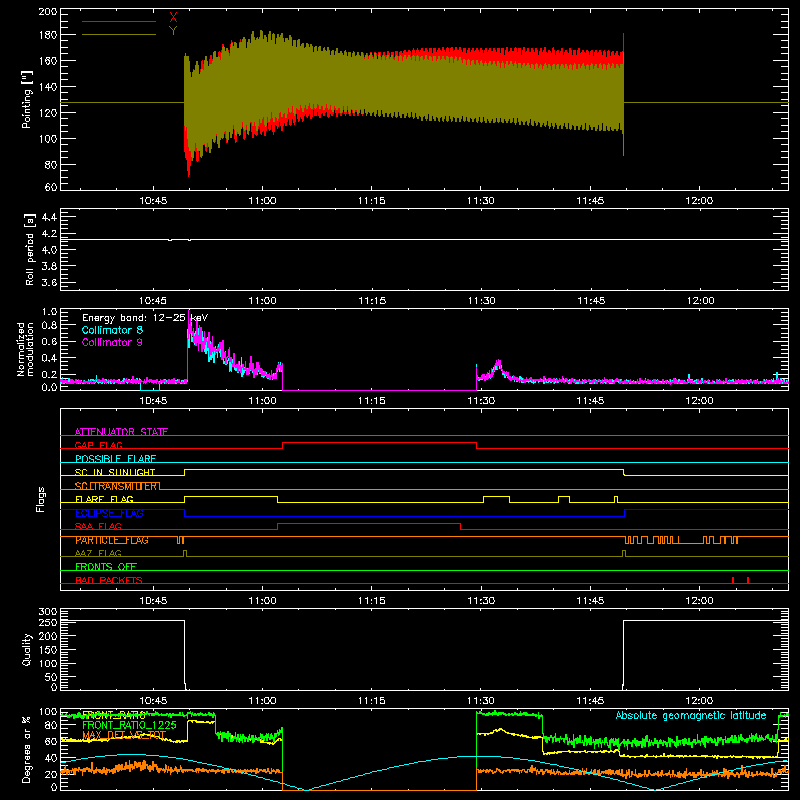Viewport: 800px width, 800px height.
Task: Click the '0.4' modulation axis tick label
Action: [x=49, y=358]
